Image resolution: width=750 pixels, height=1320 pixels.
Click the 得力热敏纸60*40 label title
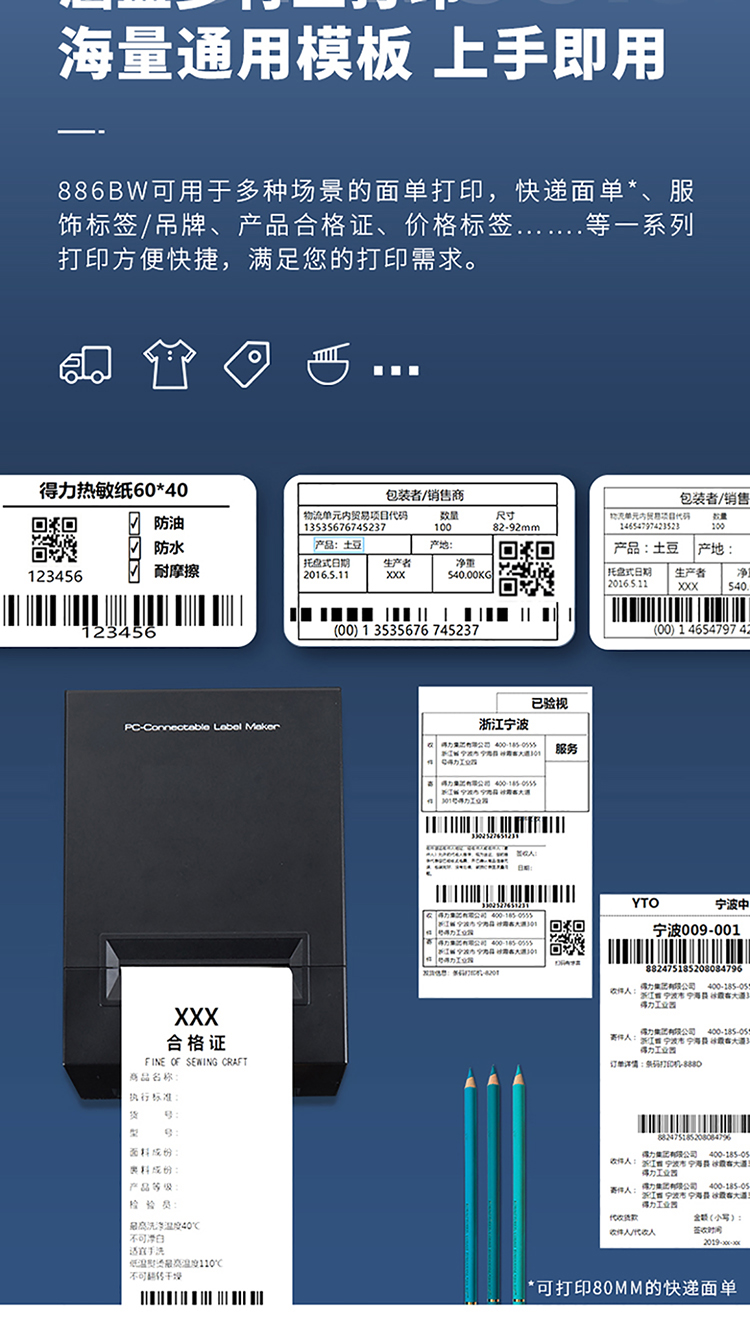(113, 491)
